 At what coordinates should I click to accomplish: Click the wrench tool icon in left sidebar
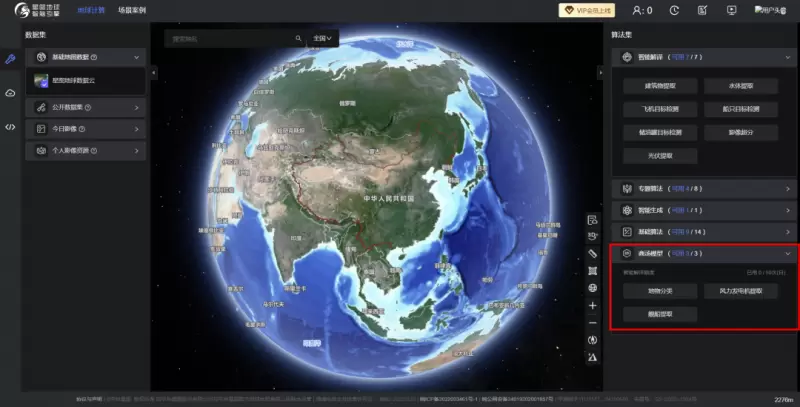tap(10, 59)
